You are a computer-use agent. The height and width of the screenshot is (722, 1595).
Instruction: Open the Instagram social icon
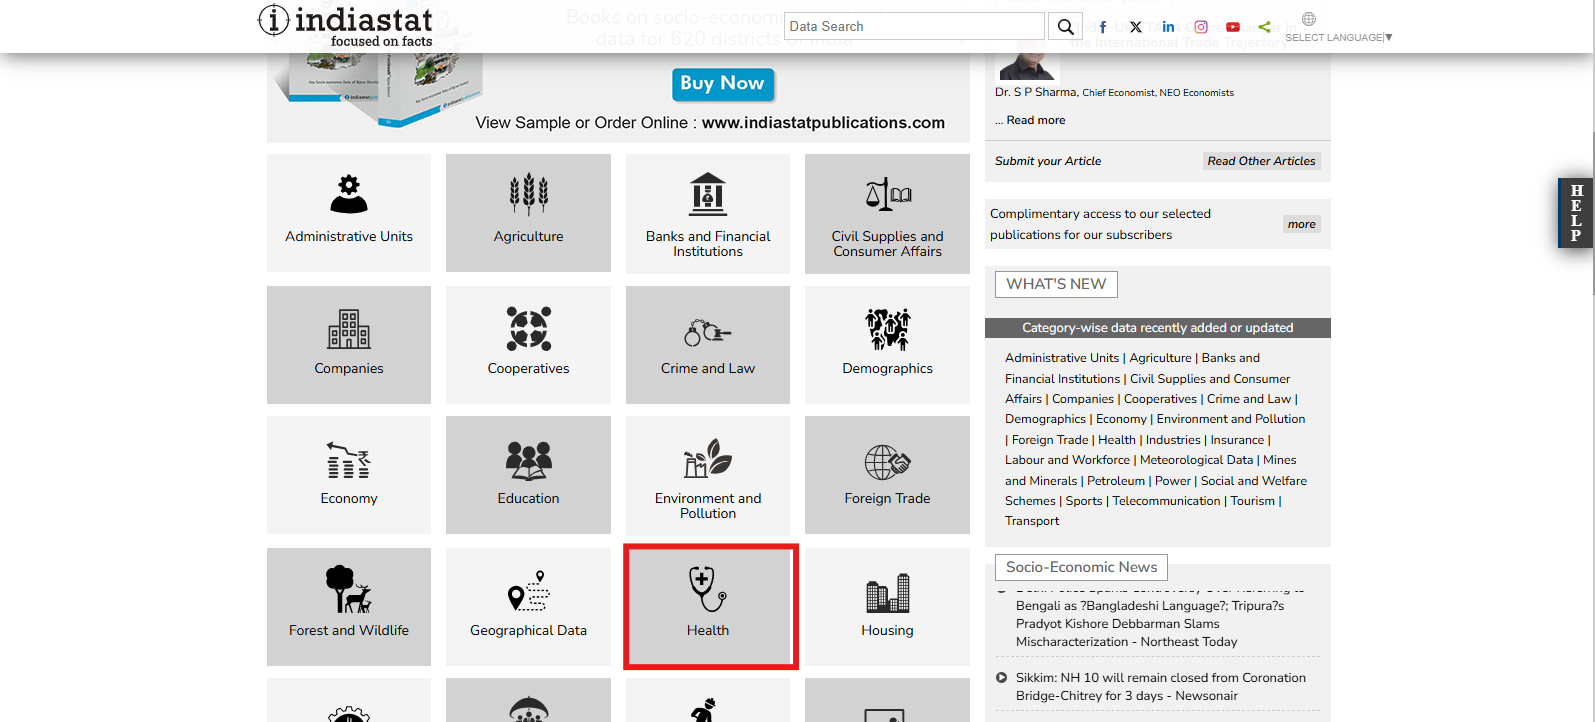point(1201,27)
